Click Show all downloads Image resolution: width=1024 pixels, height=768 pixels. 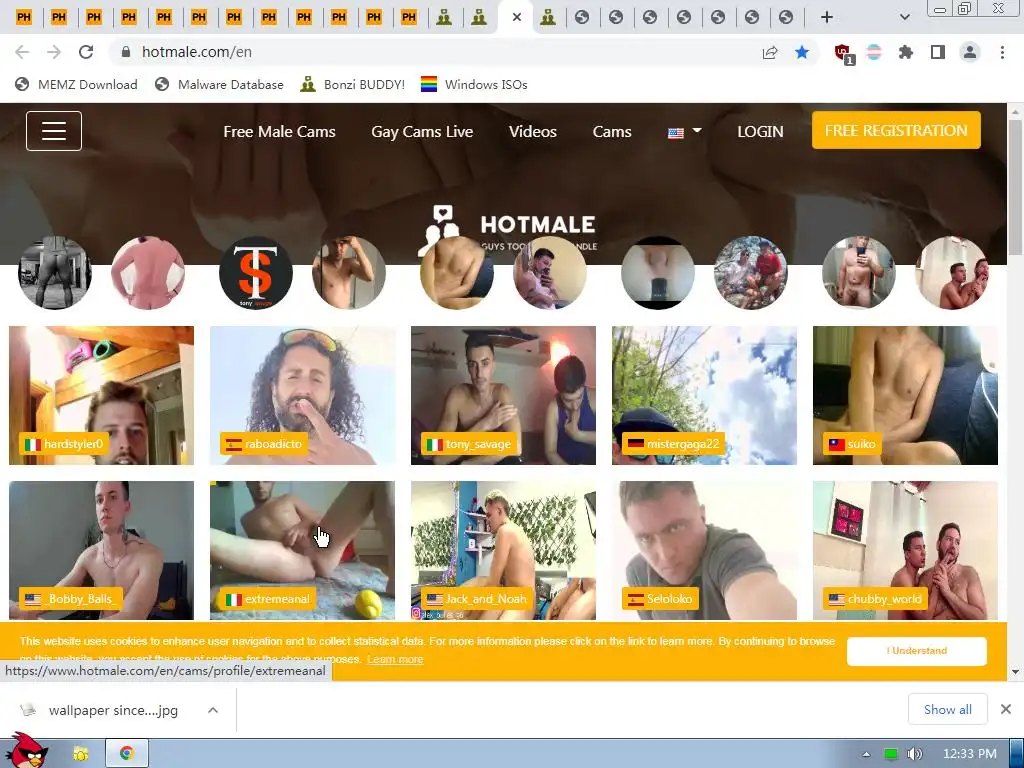point(948,709)
